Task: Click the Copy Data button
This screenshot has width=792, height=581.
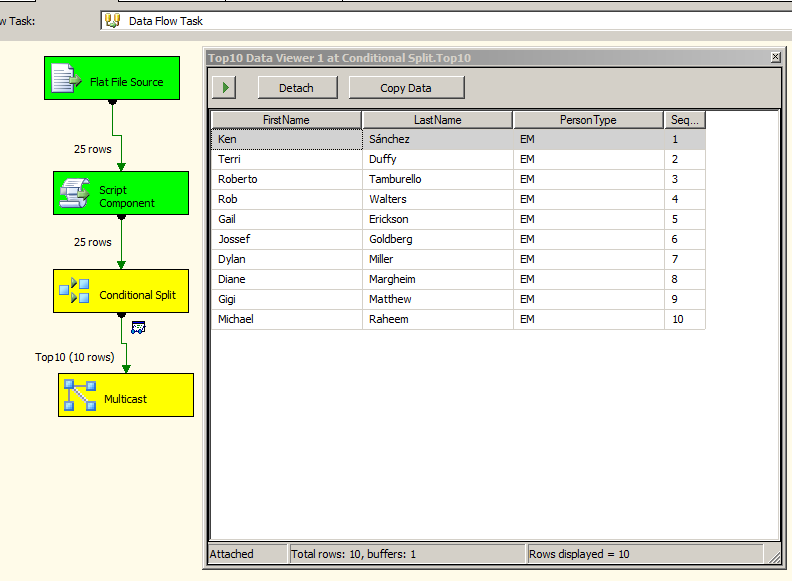Action: 406,88
